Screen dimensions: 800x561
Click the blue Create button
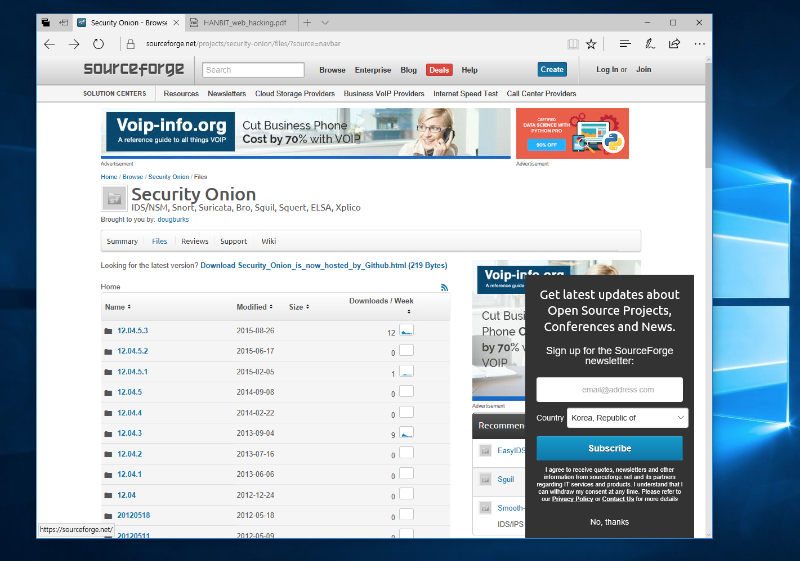[552, 69]
